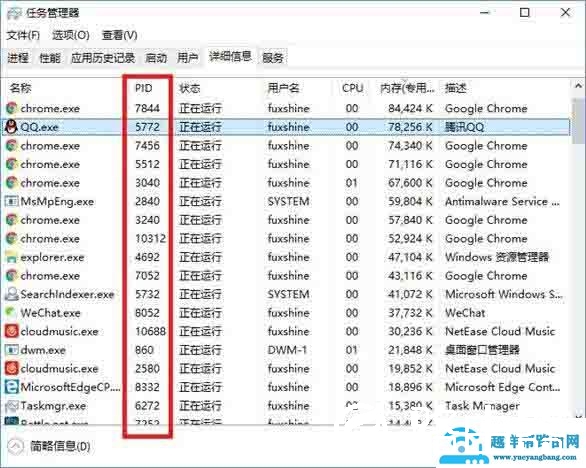Image resolution: width=586 pixels, height=468 pixels.
Task: Click SYSTEM user for SearchIndexer.exe
Action: point(288,294)
